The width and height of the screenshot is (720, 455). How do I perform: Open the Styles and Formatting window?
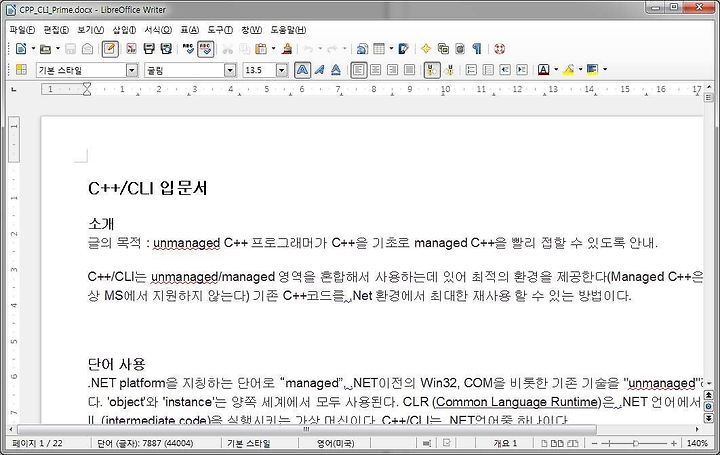(21, 70)
